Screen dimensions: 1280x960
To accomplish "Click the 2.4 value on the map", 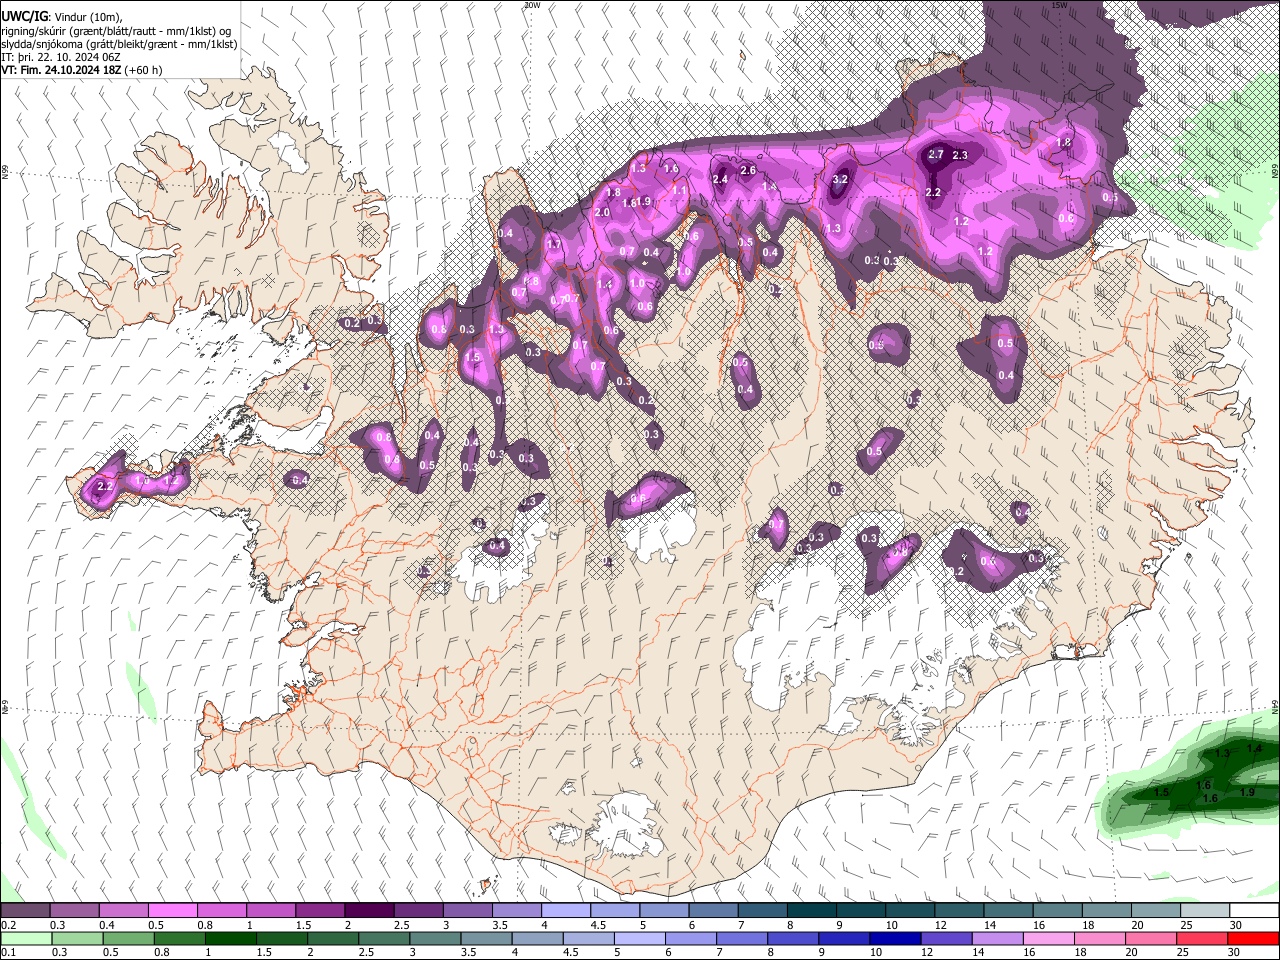I will [x=720, y=179].
